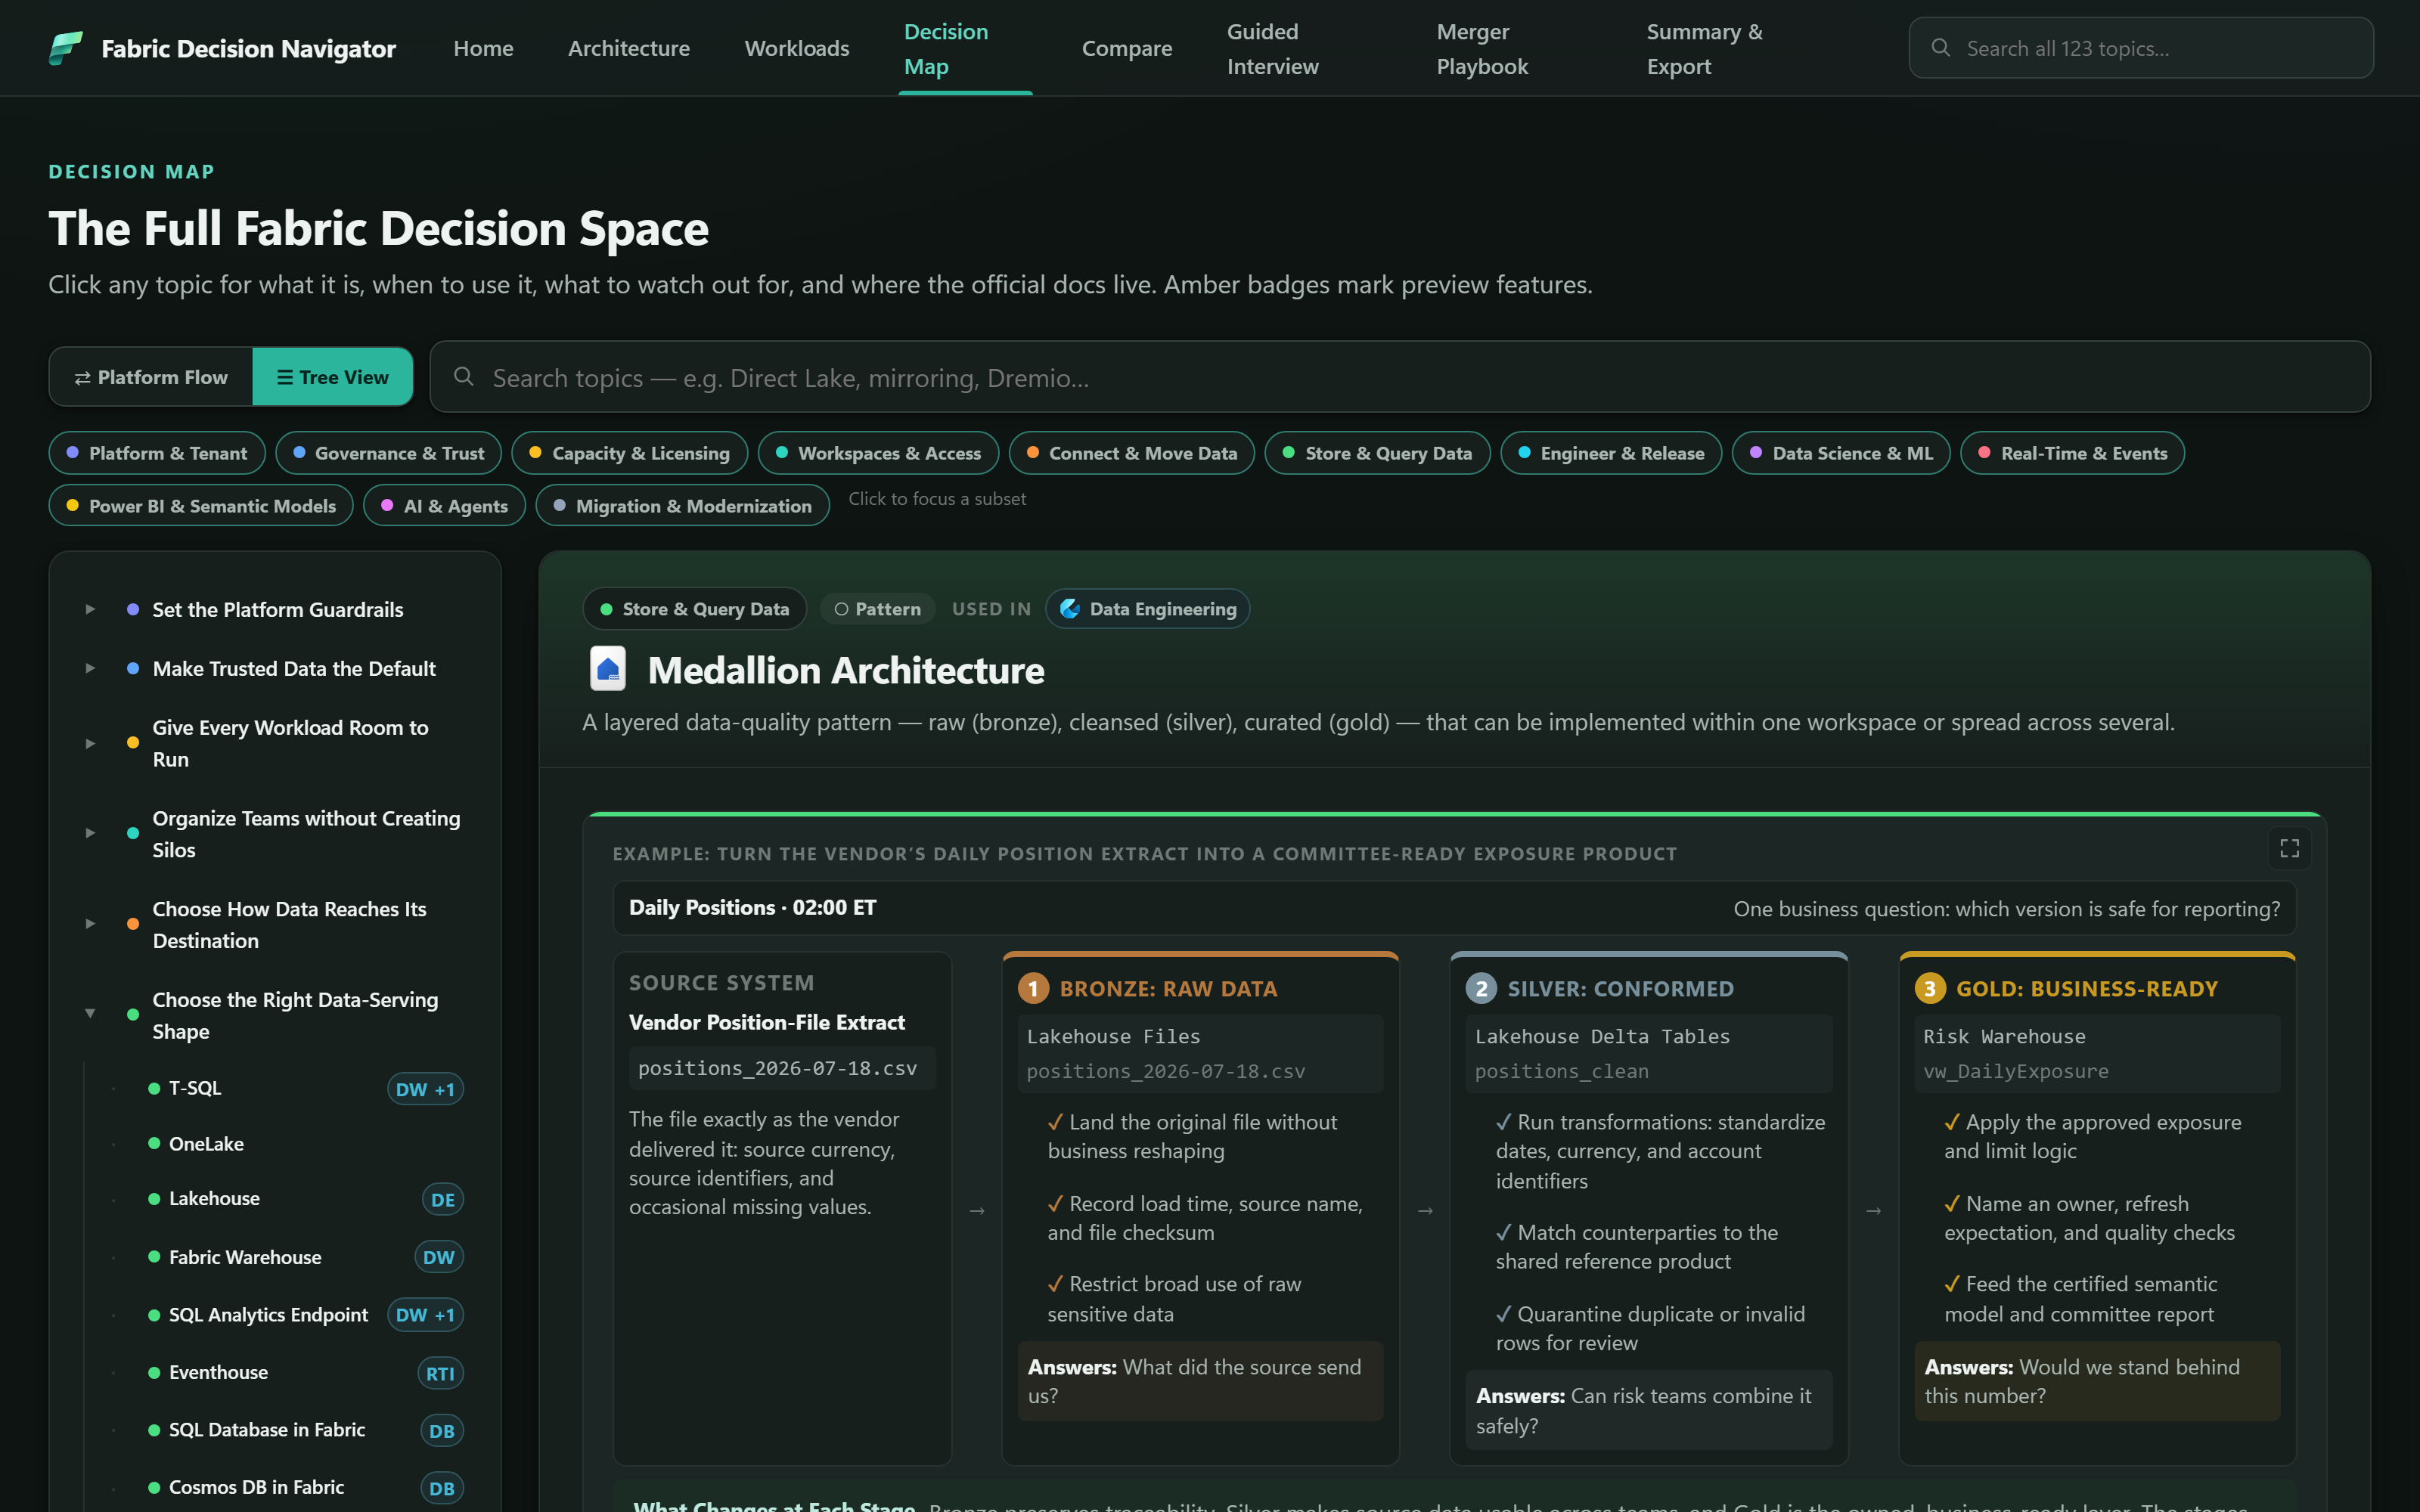Toggle the Platform & Tenant filter chip

157,453
